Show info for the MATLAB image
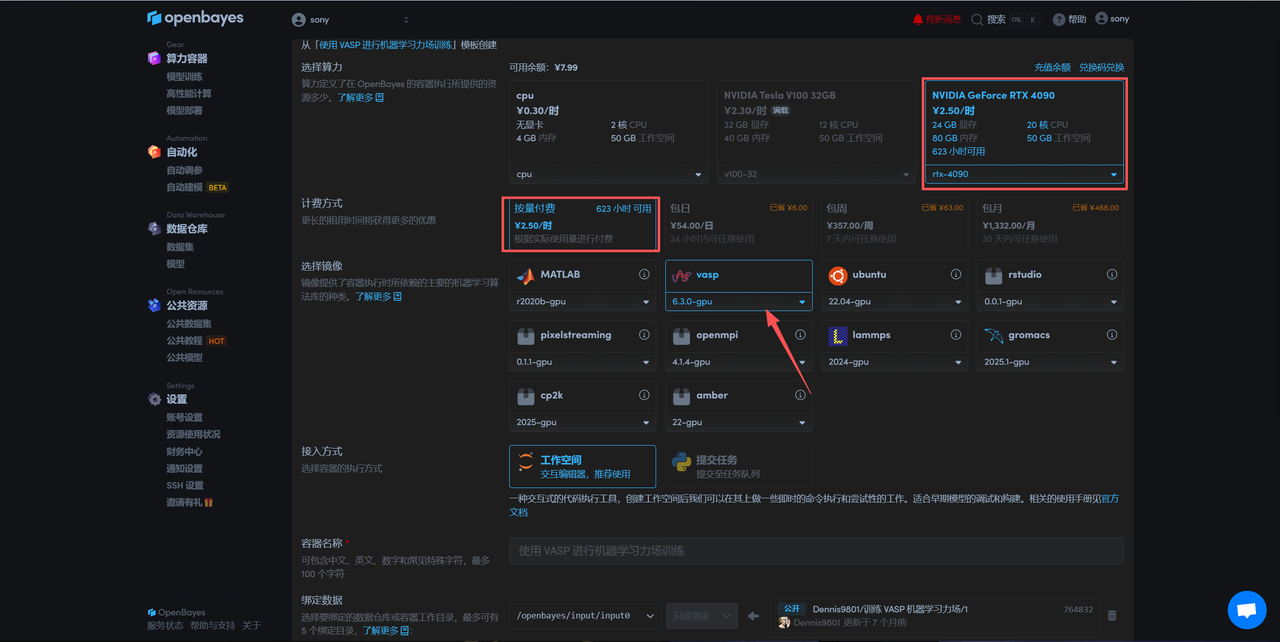Image resolution: width=1280 pixels, height=642 pixels. coord(644,275)
